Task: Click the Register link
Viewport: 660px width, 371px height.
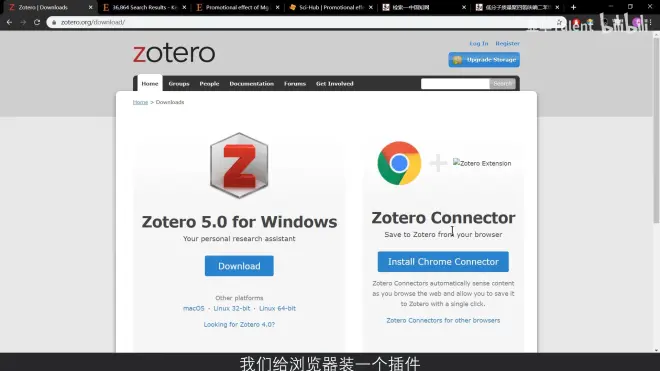Action: coord(507,43)
